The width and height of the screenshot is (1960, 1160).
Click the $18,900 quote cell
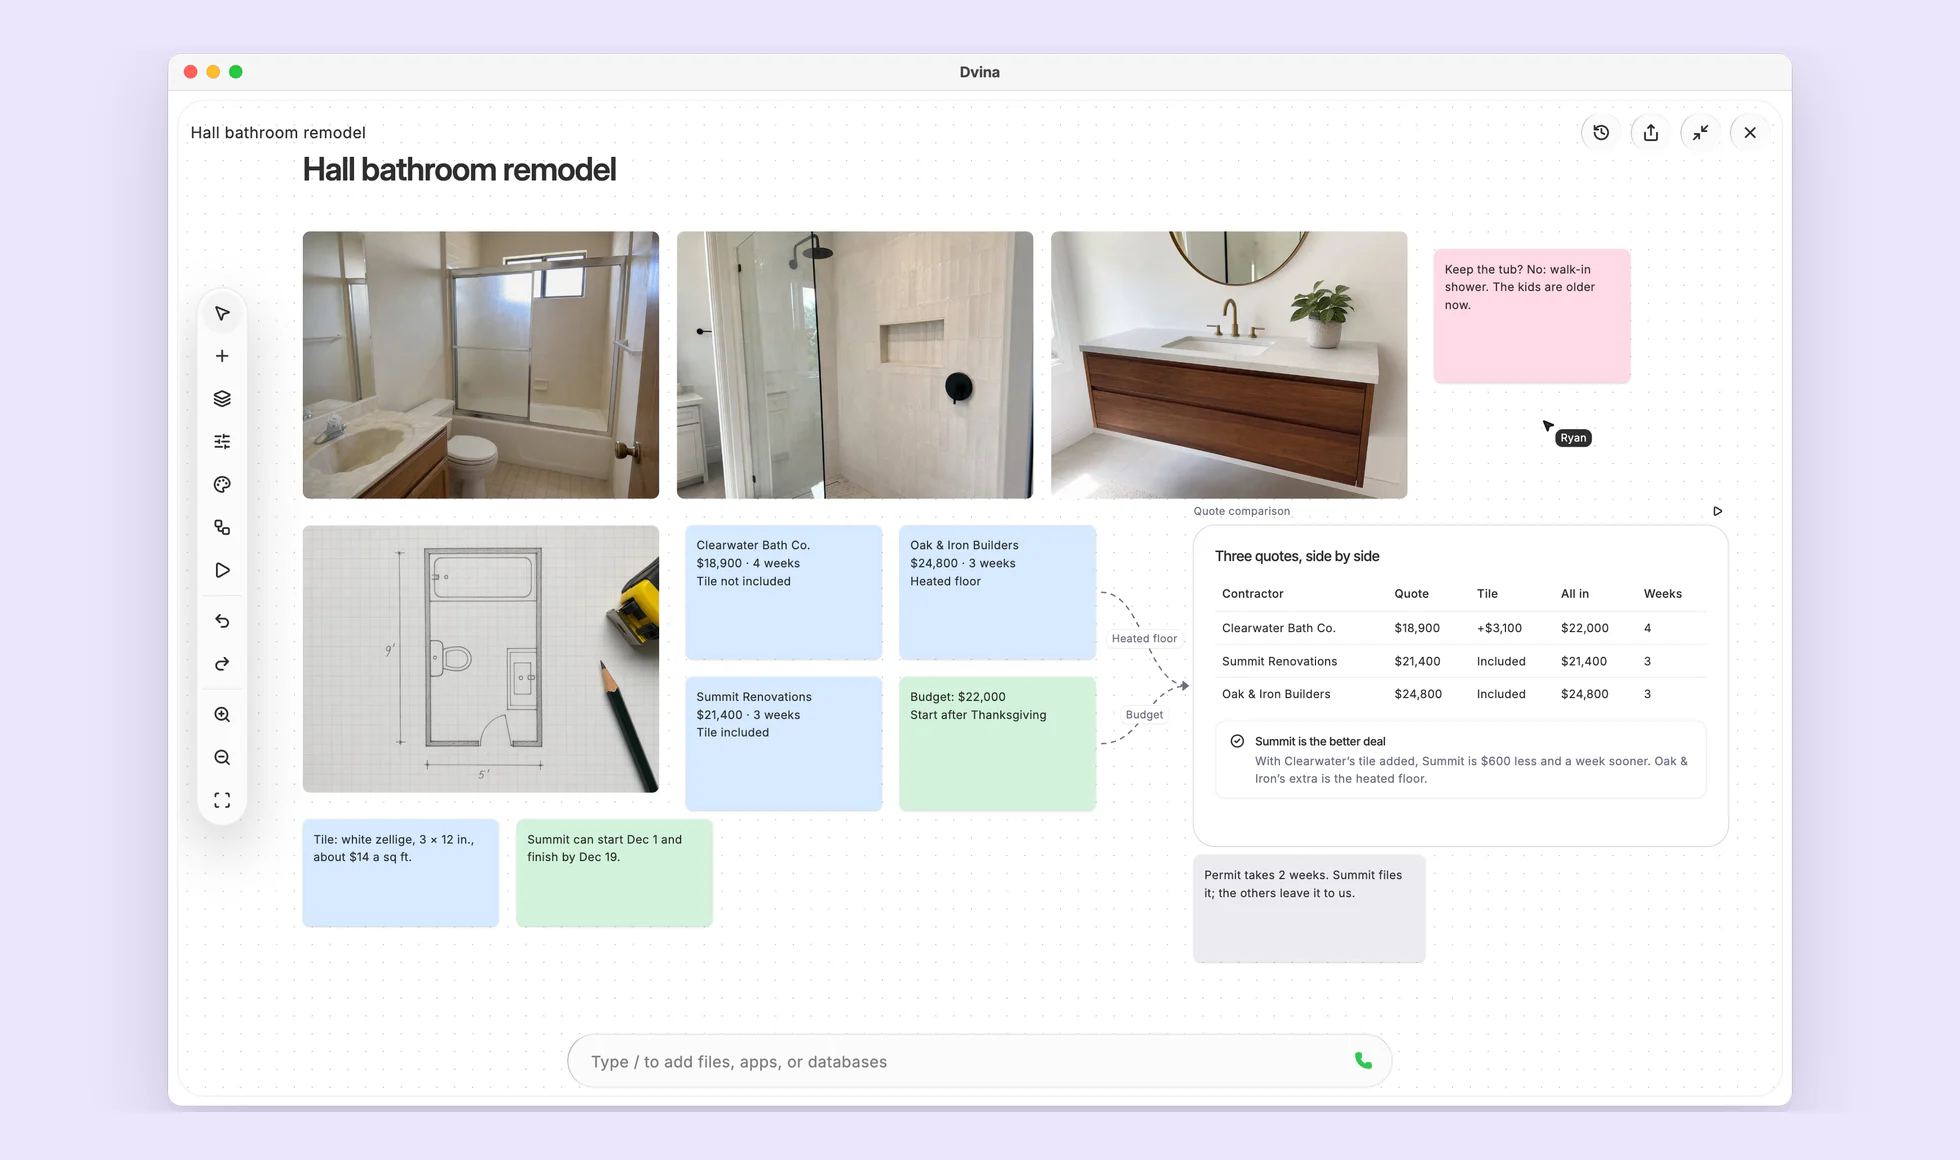point(1417,628)
